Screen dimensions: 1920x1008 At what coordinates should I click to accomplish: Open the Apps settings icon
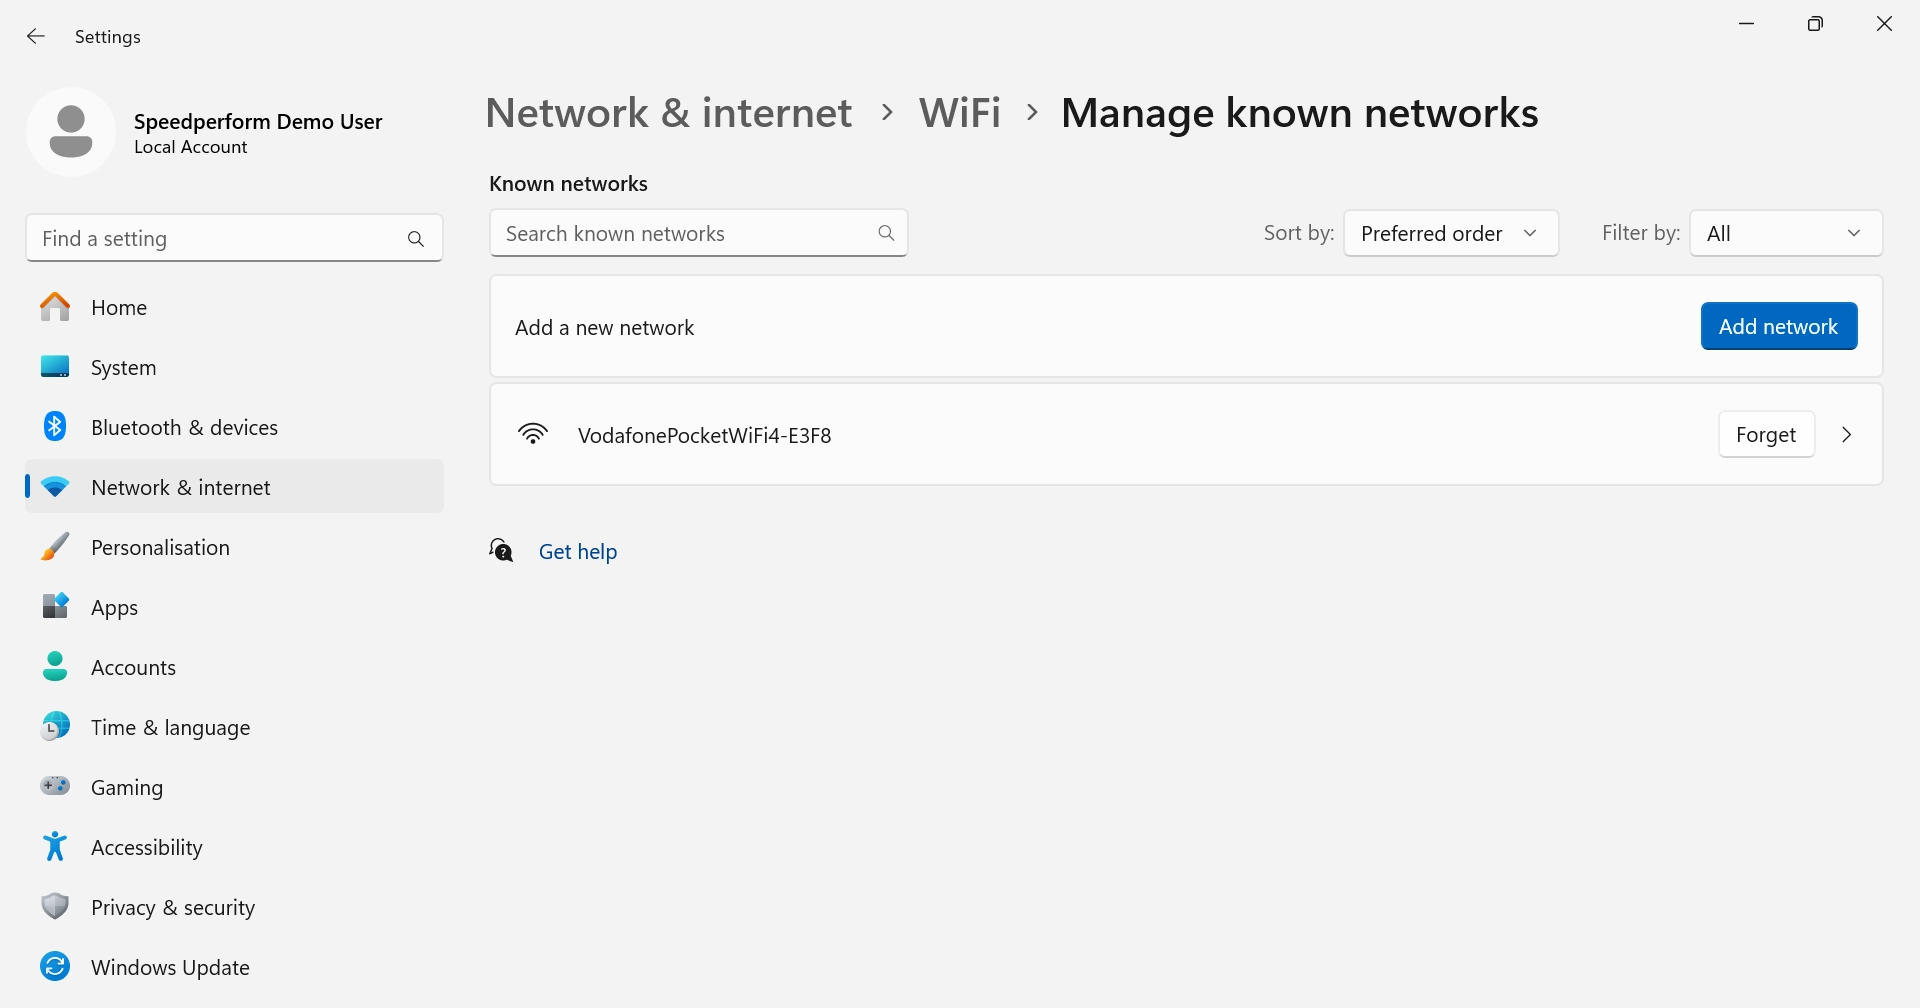(x=55, y=606)
